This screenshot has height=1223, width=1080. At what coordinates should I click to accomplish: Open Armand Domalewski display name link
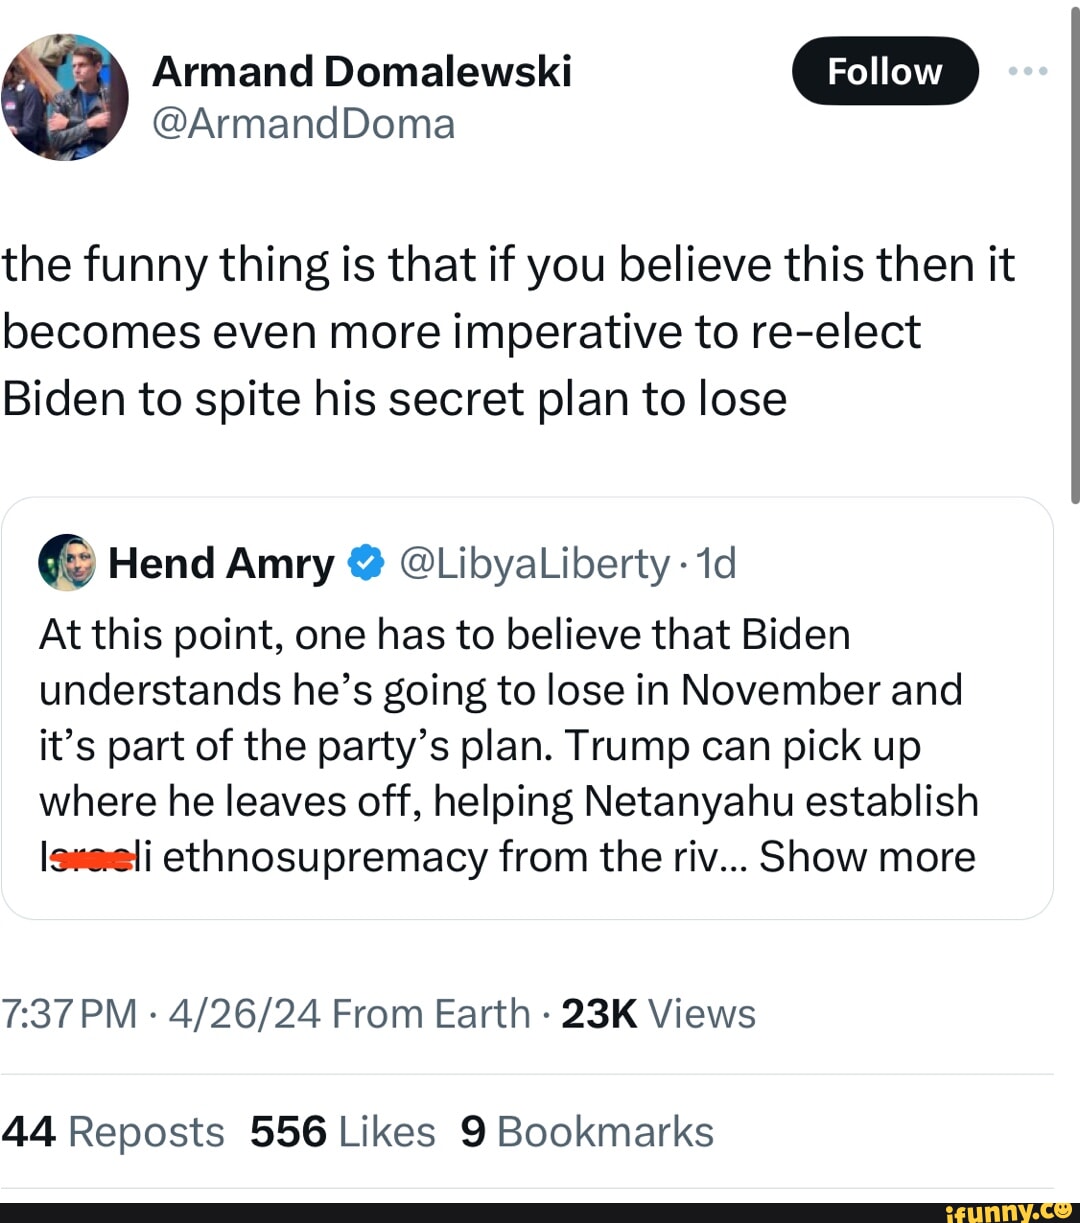pos(361,72)
